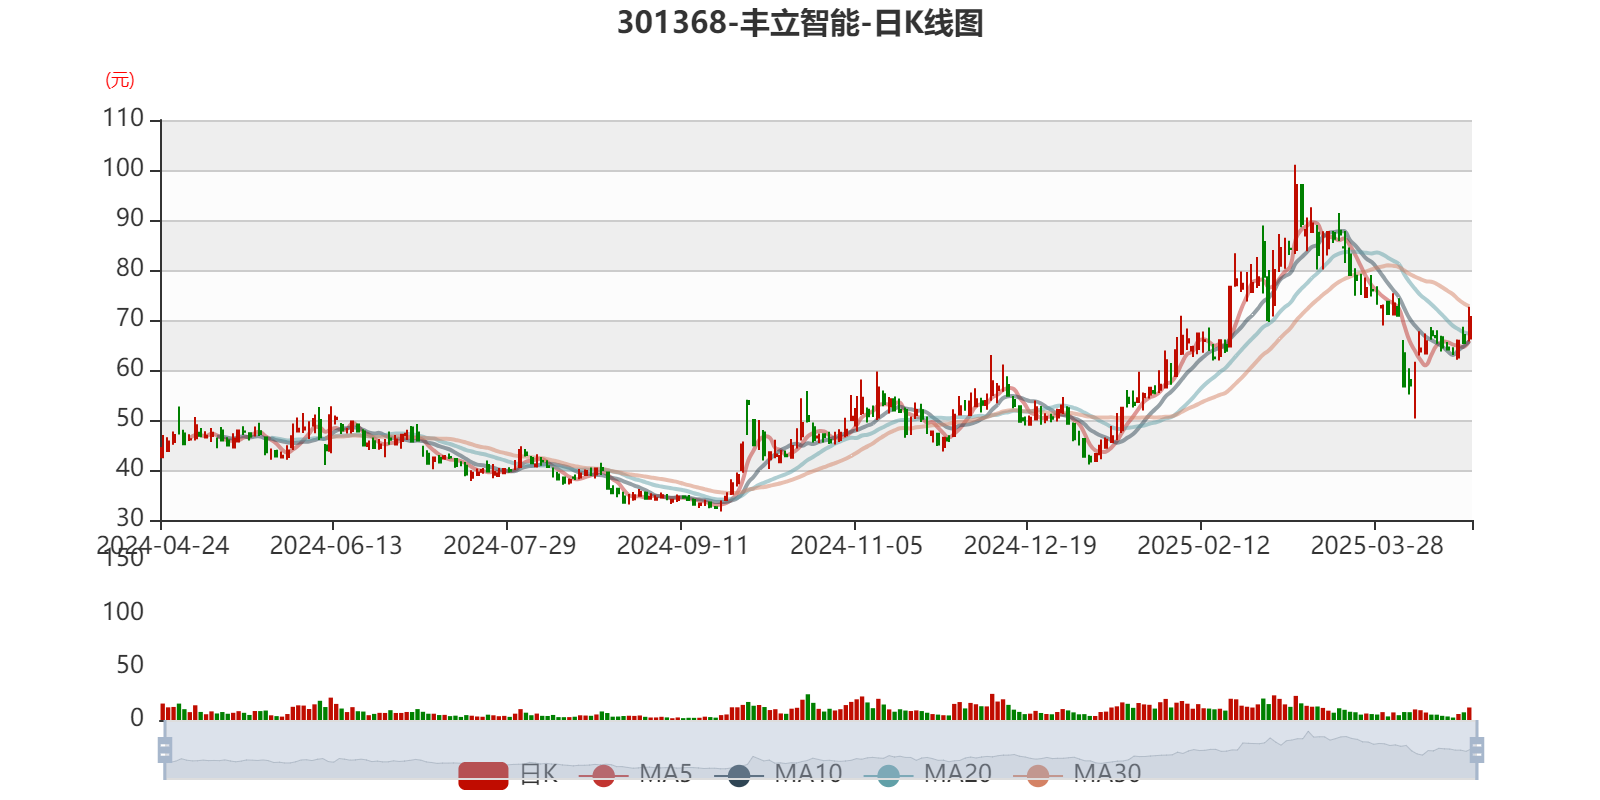
Task: Click the 2024-09-11 date axis label
Action: click(x=683, y=546)
